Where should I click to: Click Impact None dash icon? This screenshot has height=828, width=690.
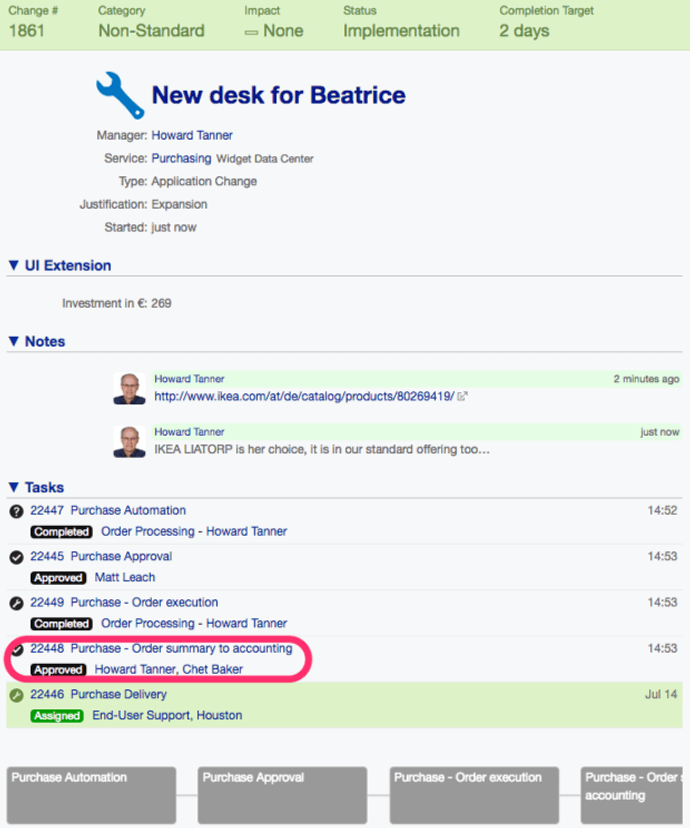tap(251, 32)
